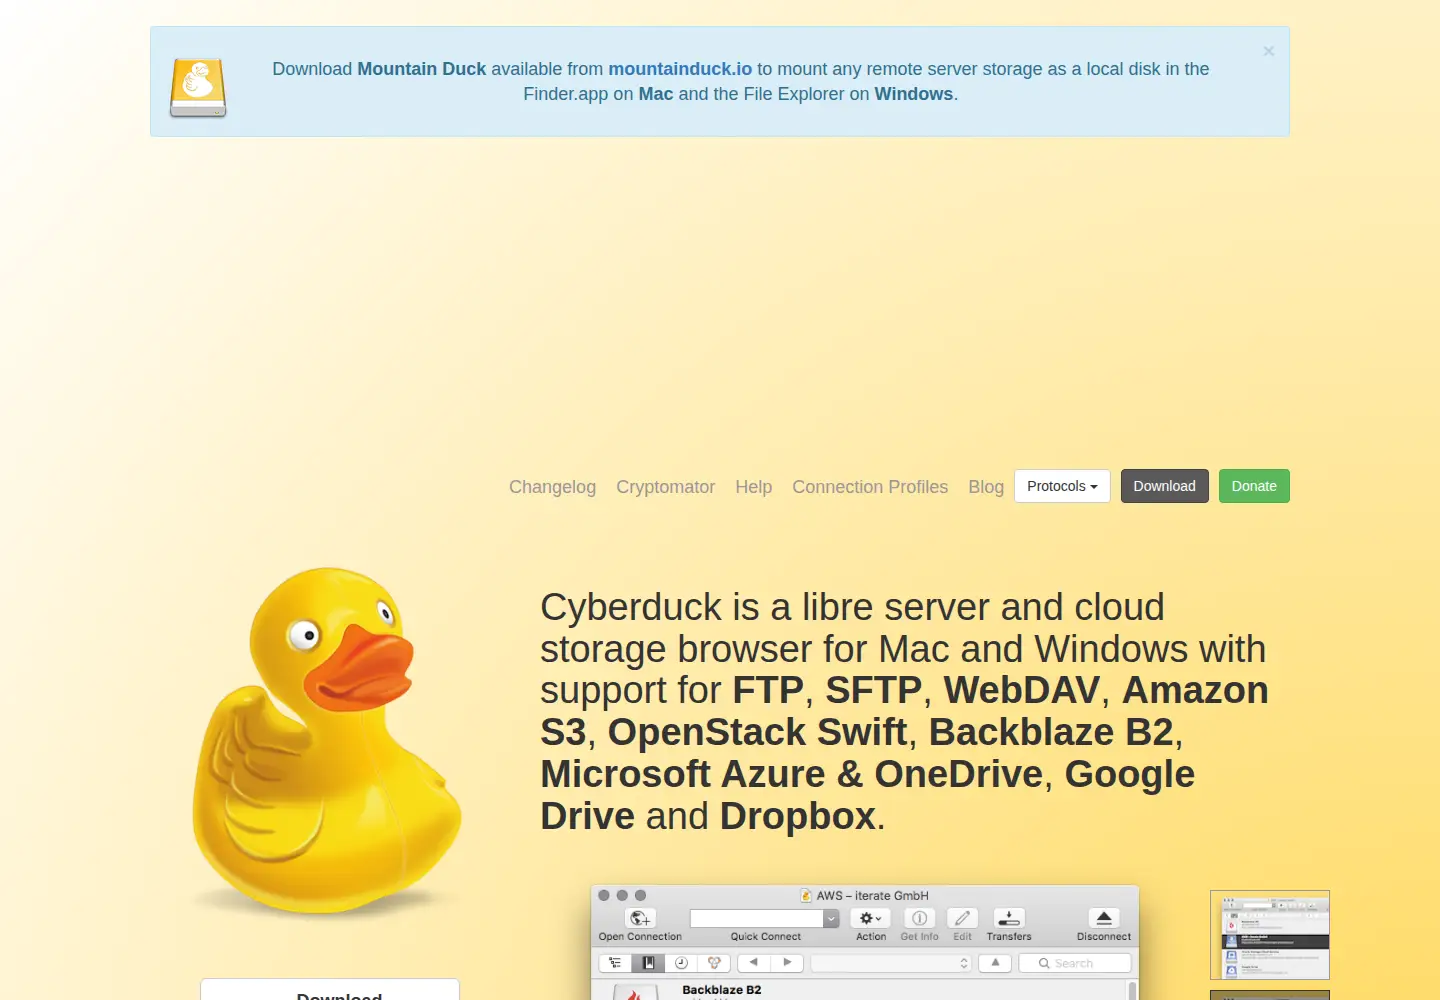Click the yellow Cyberduck duck logo
1440x1000 pixels.
click(326, 740)
